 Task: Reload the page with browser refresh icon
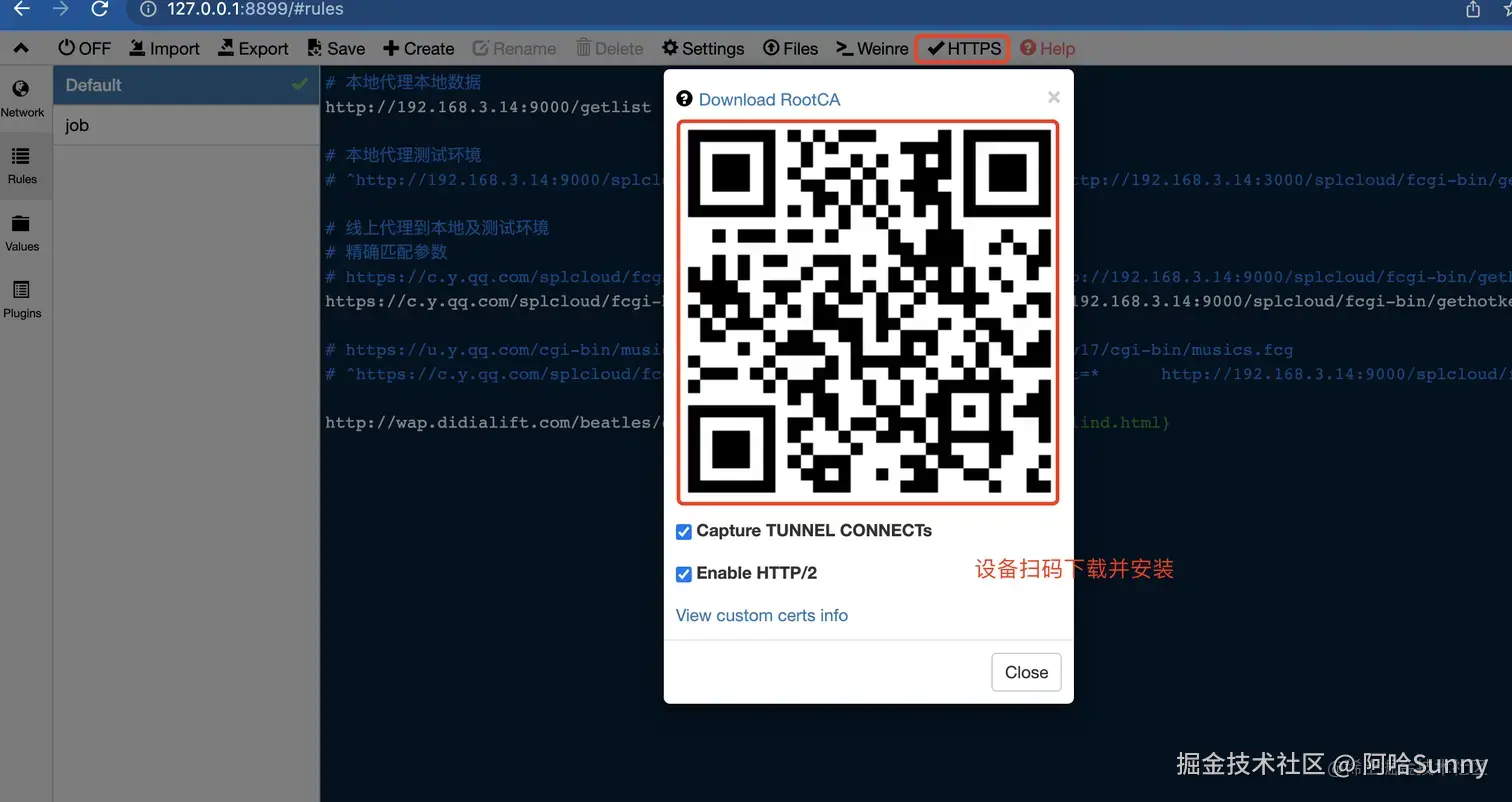click(x=99, y=9)
